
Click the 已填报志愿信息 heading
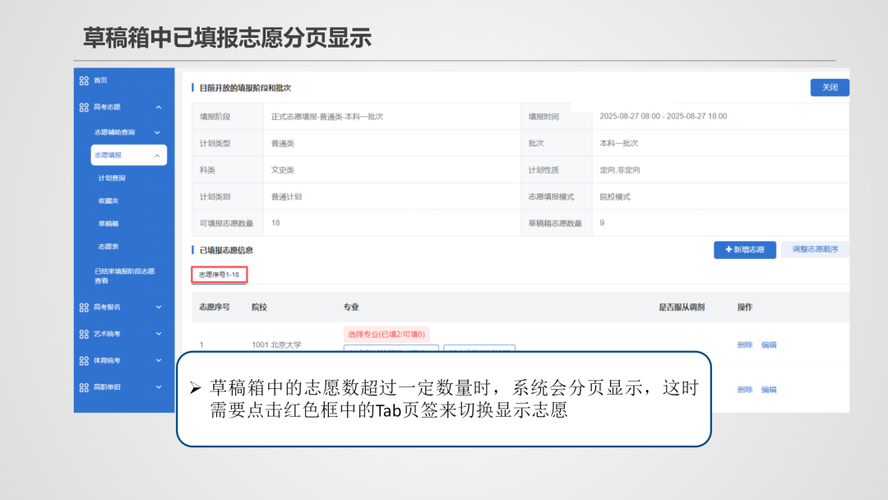coord(226,250)
